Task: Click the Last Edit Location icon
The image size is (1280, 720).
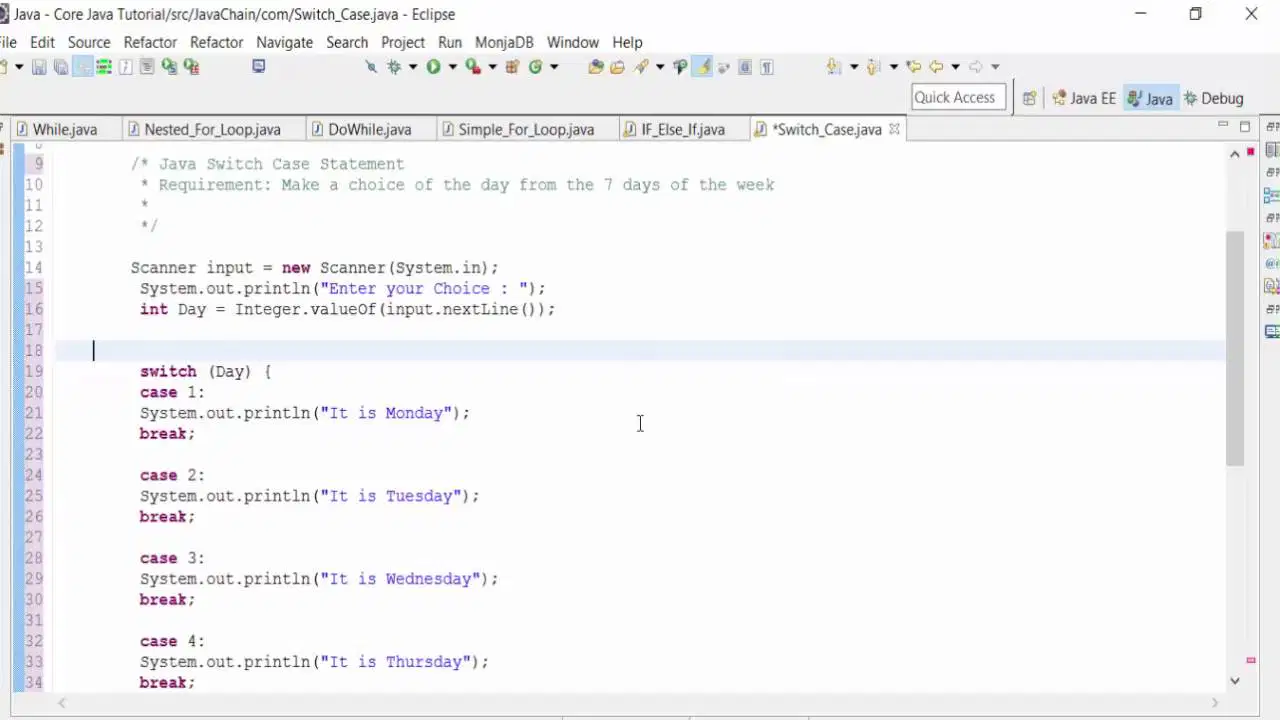Action: click(913, 67)
